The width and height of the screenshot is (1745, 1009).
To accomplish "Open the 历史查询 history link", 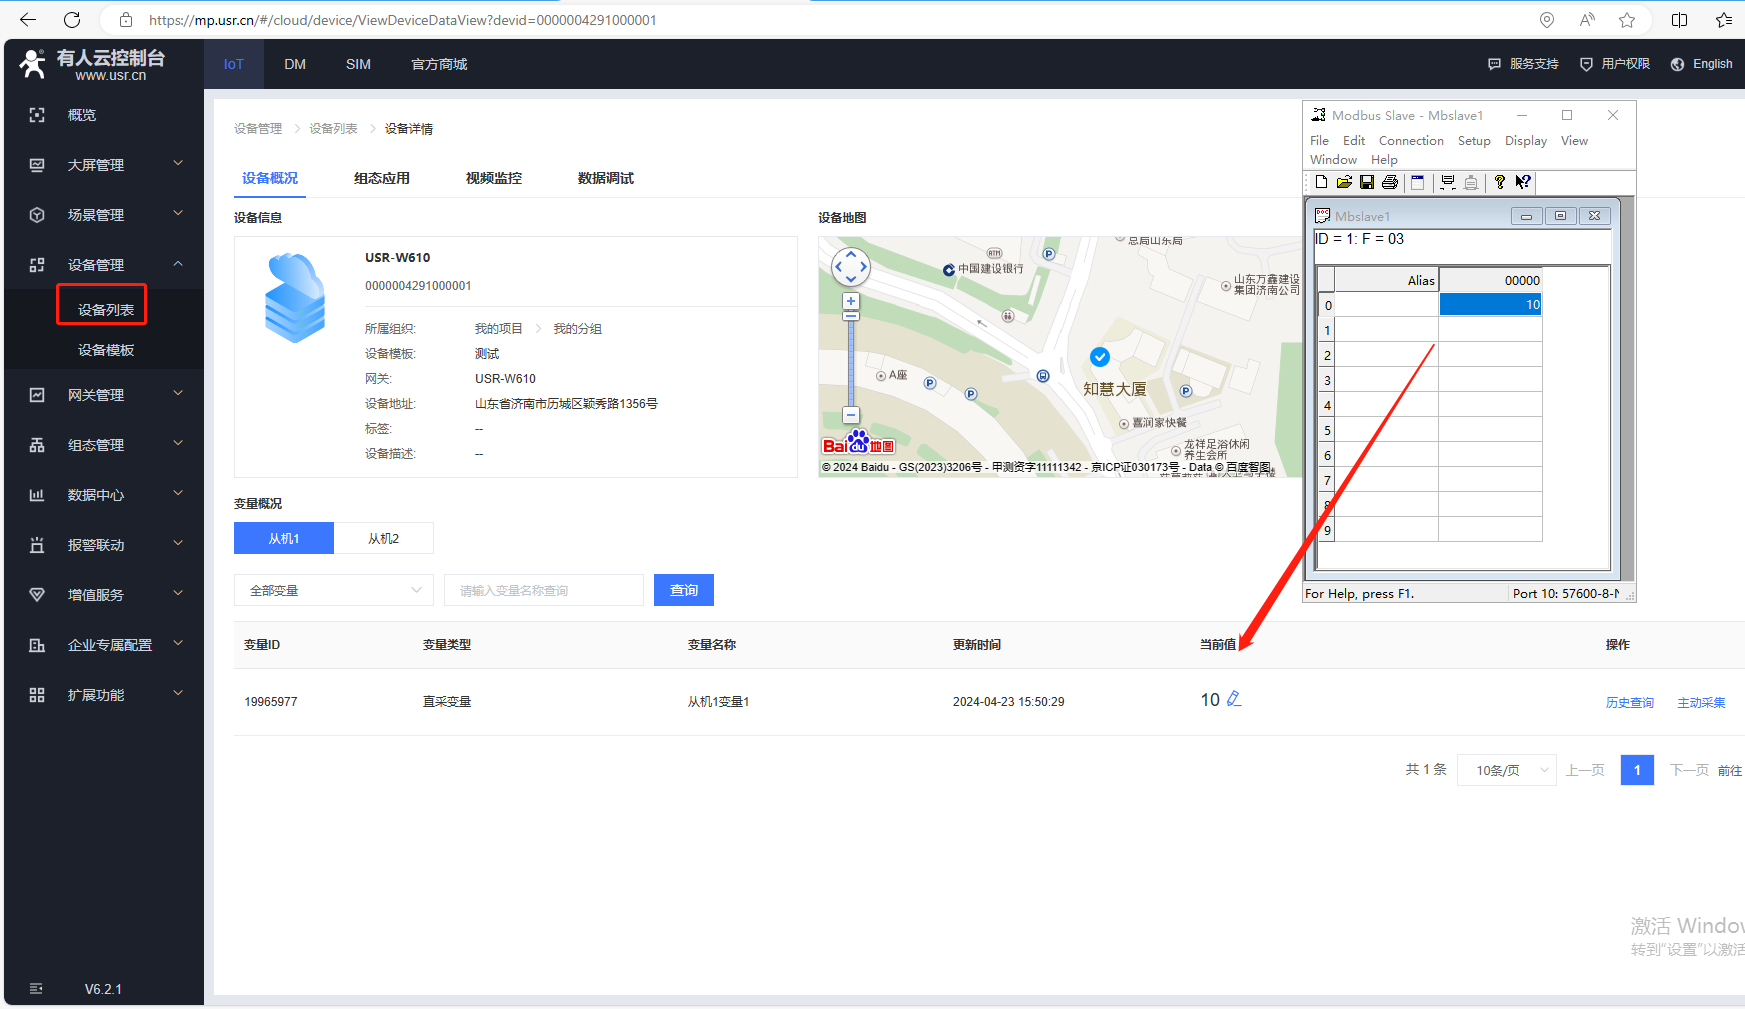I will [1629, 703].
